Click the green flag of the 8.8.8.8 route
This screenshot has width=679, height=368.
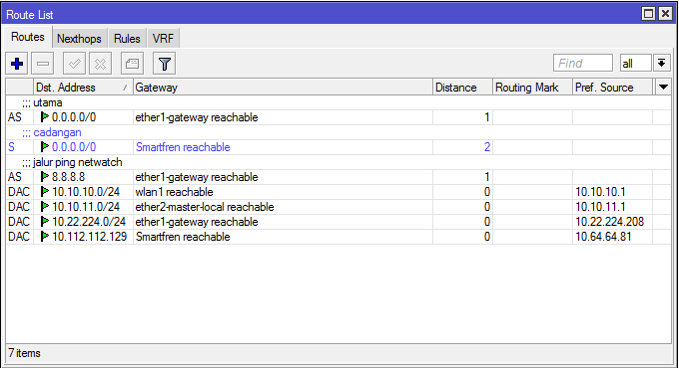45,177
